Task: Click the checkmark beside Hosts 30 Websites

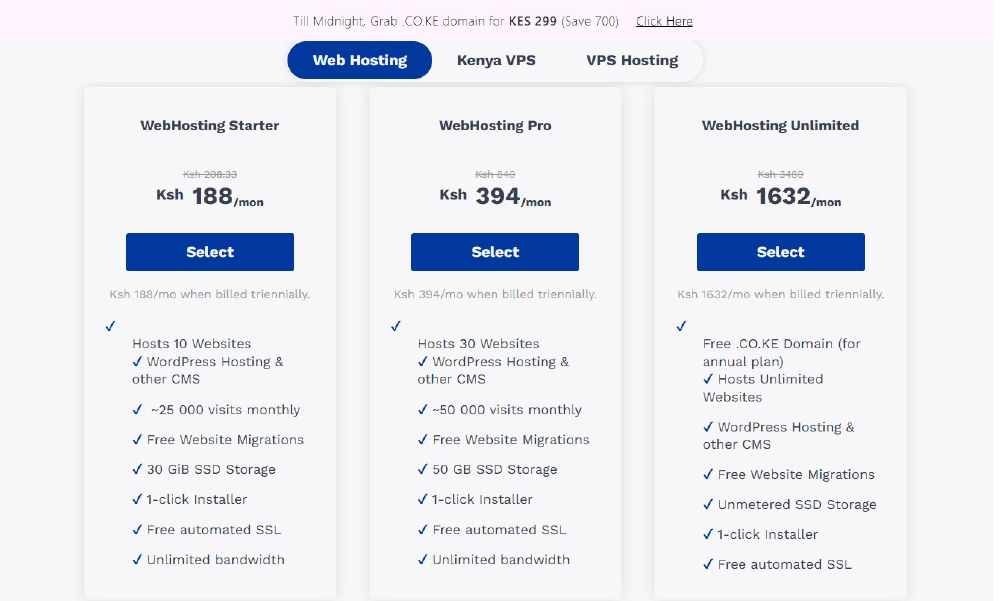Action: [396, 326]
